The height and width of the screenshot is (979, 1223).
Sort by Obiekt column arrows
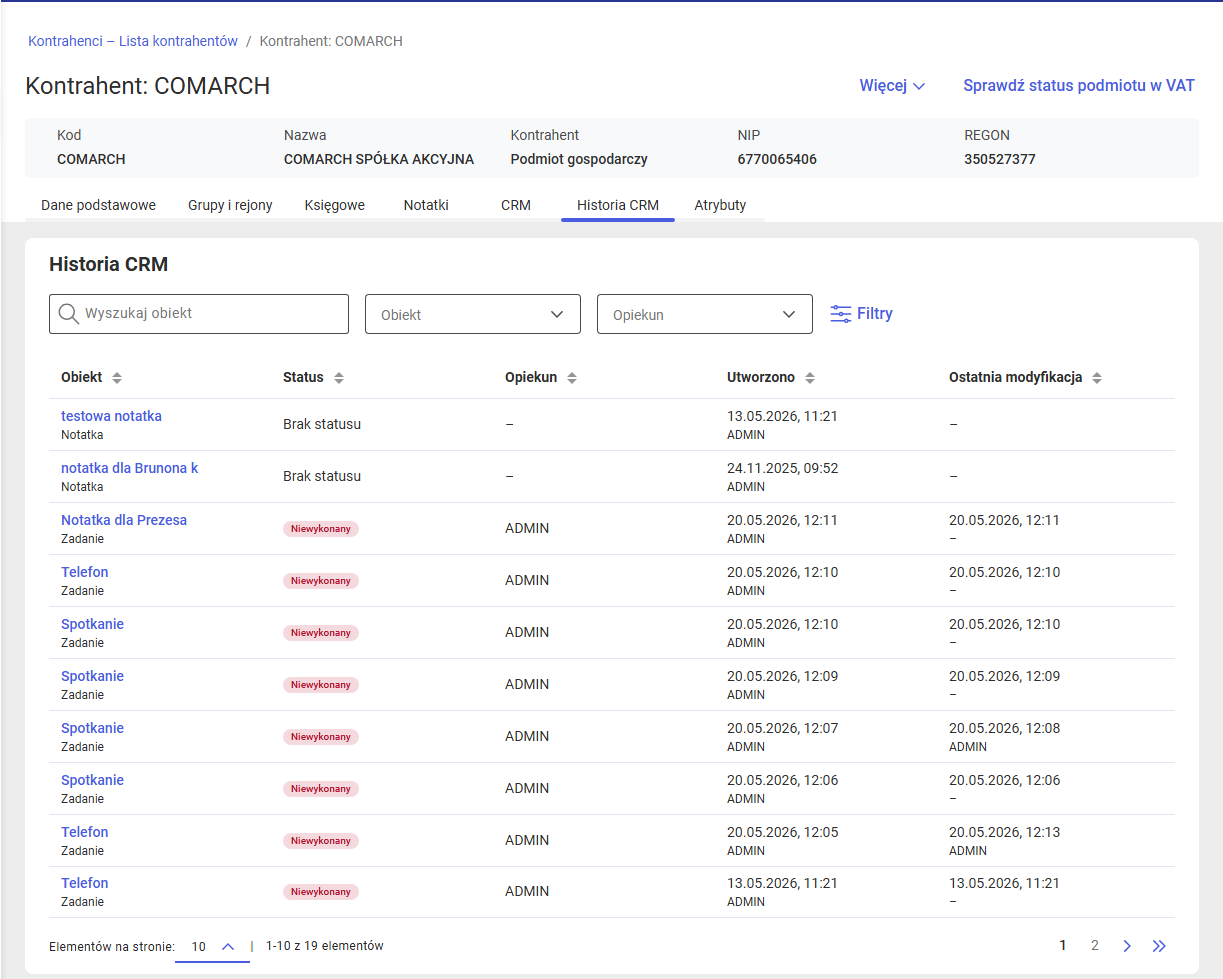tap(117, 378)
